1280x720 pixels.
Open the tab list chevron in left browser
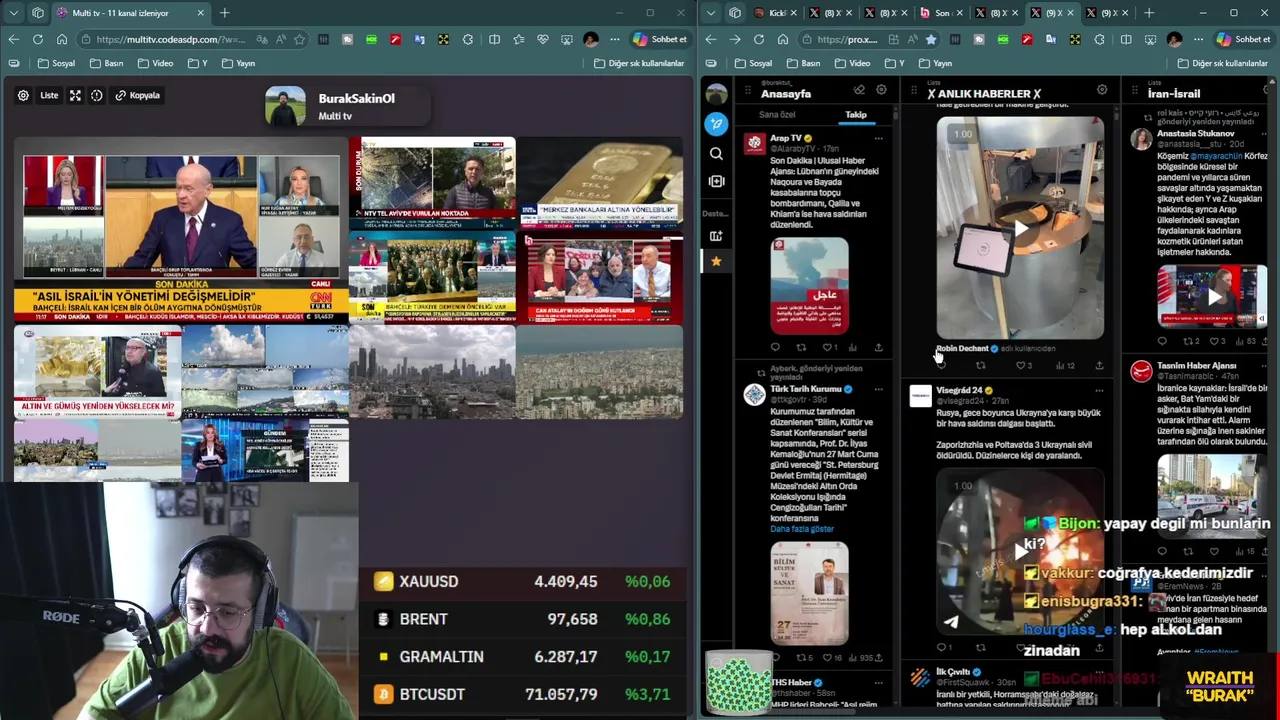[x=12, y=13]
